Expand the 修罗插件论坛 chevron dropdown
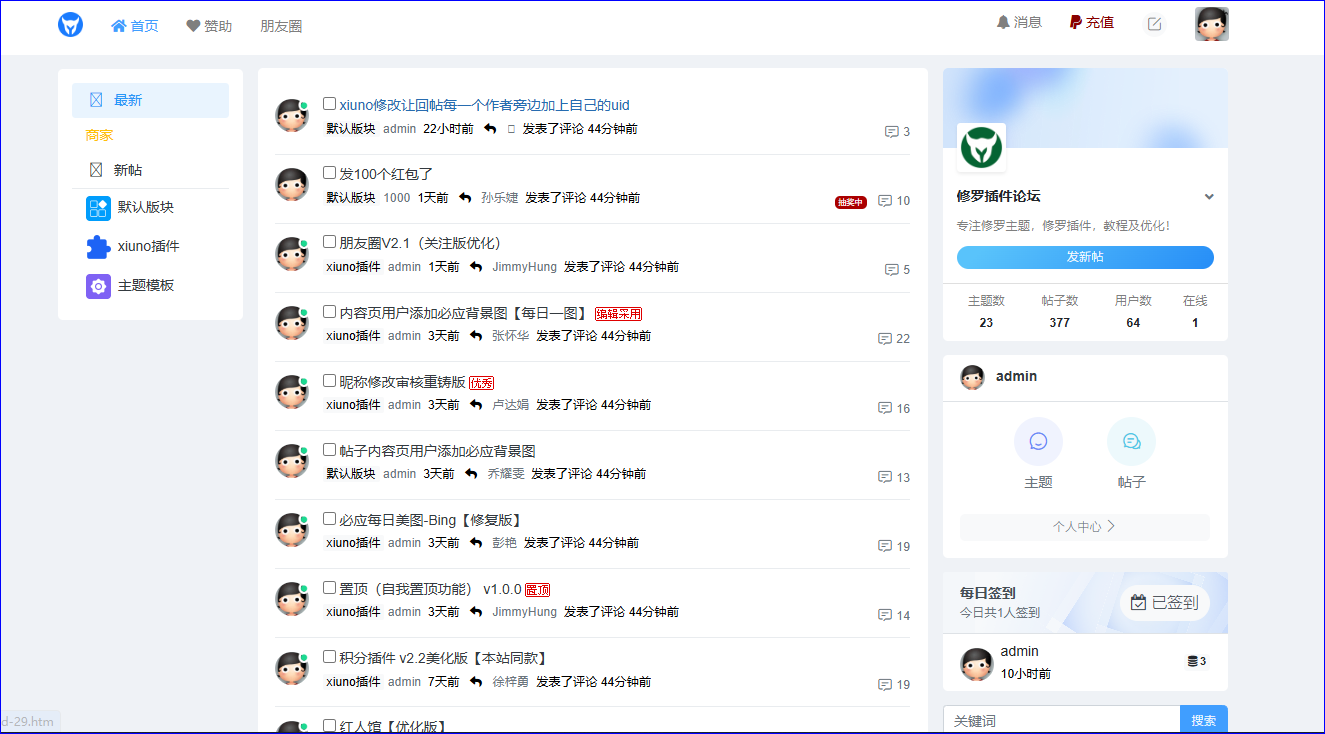 pos(1209,197)
